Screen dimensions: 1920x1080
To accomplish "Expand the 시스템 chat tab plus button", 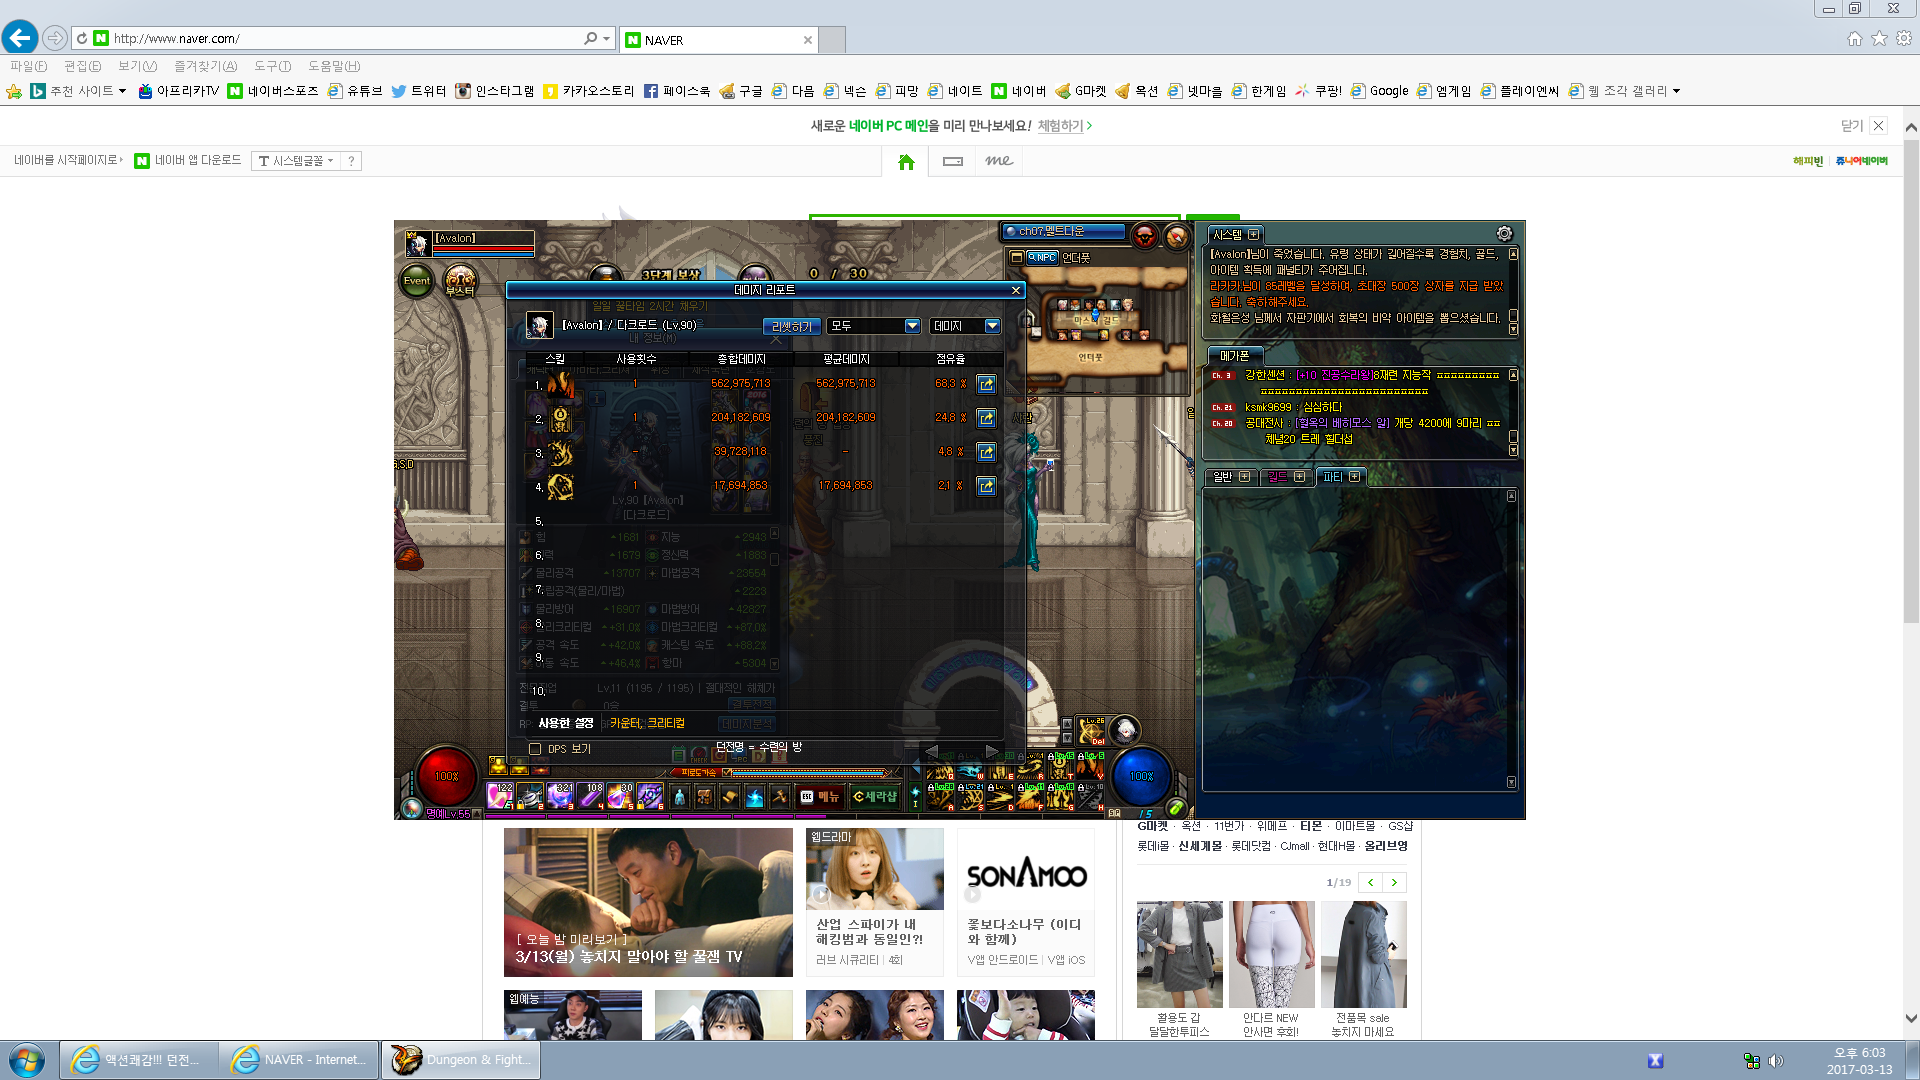I will 1254,234.
